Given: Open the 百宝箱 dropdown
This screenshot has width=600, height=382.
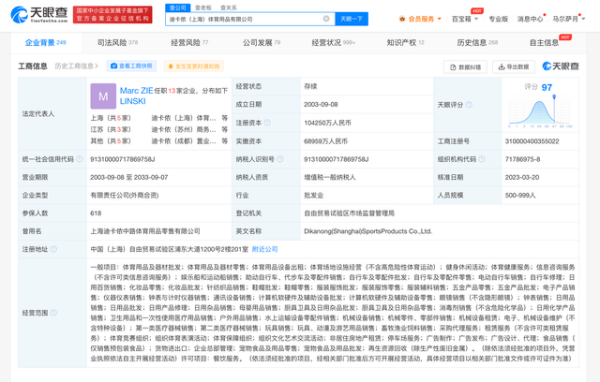Looking at the screenshot, I should 465,19.
